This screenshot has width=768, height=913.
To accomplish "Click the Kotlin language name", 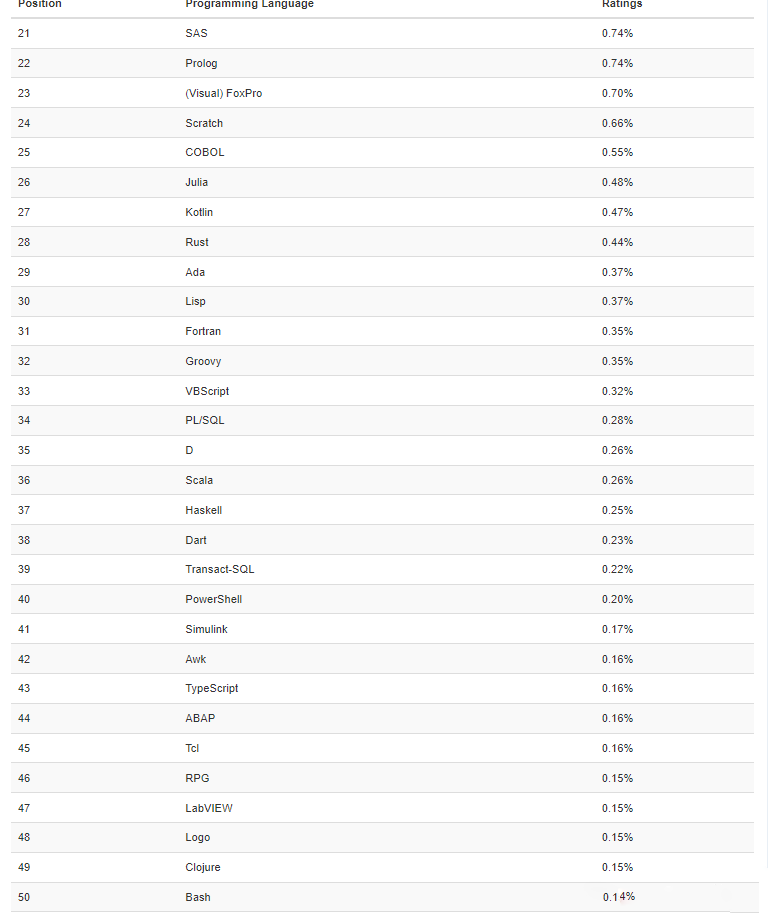I will [199, 212].
